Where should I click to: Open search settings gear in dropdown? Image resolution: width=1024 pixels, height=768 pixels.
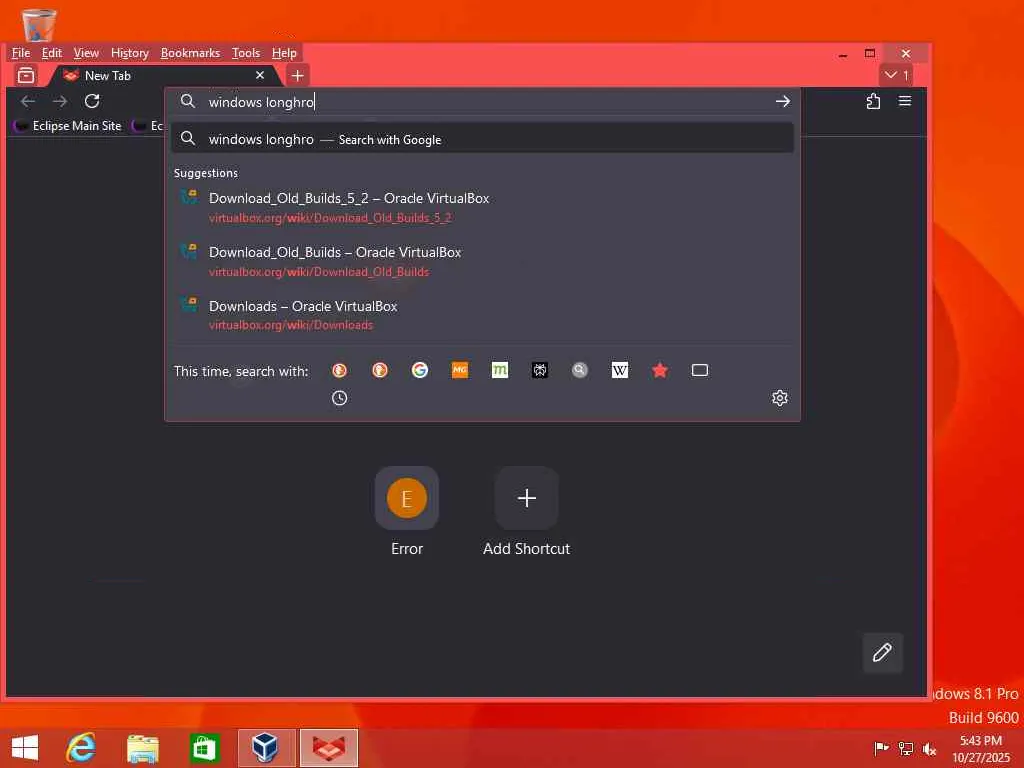780,398
